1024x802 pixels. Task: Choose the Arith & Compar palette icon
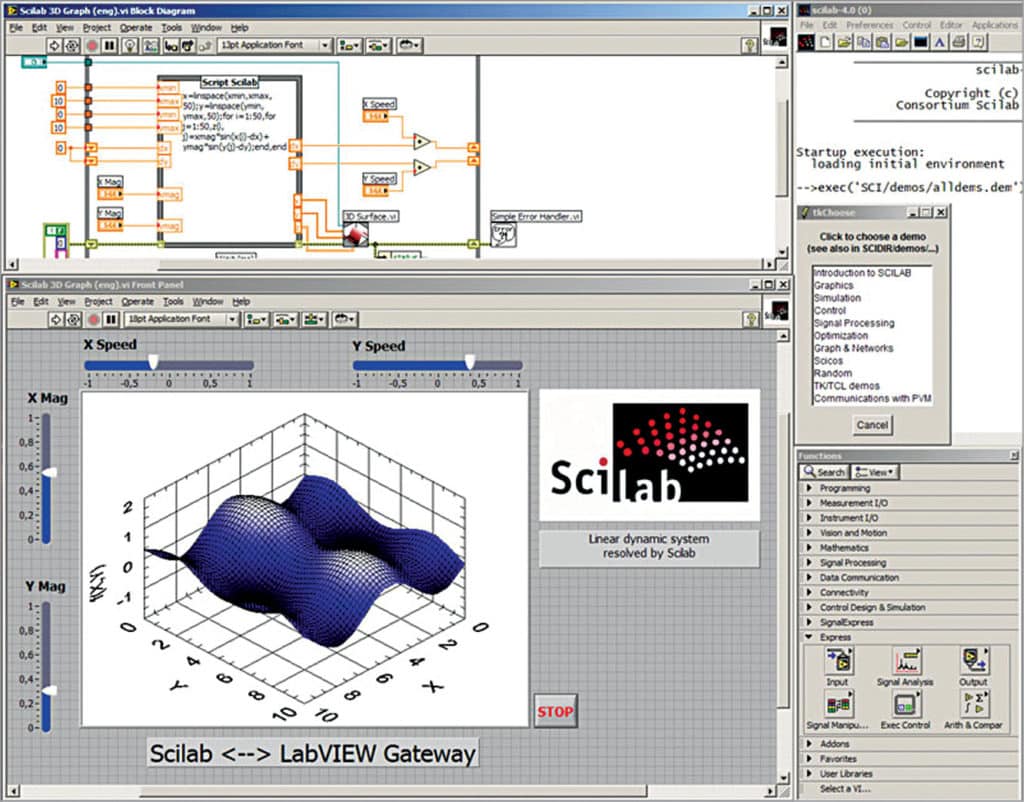pyautogui.click(x=975, y=705)
